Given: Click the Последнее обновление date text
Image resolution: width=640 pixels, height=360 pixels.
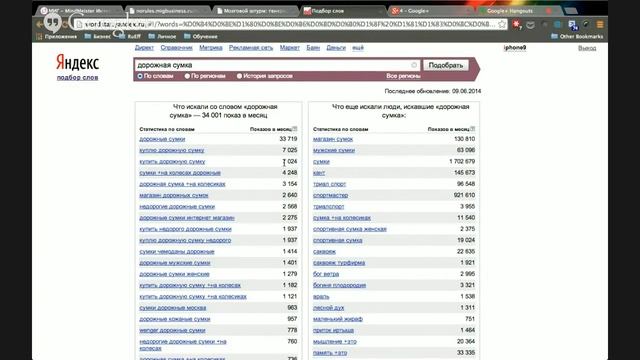Looking at the screenshot, I should (433, 91).
